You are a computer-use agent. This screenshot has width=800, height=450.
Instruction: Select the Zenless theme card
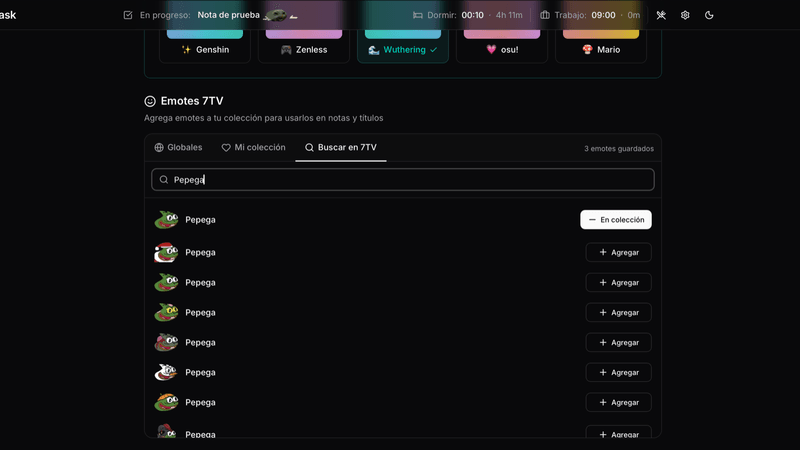tap(304, 46)
